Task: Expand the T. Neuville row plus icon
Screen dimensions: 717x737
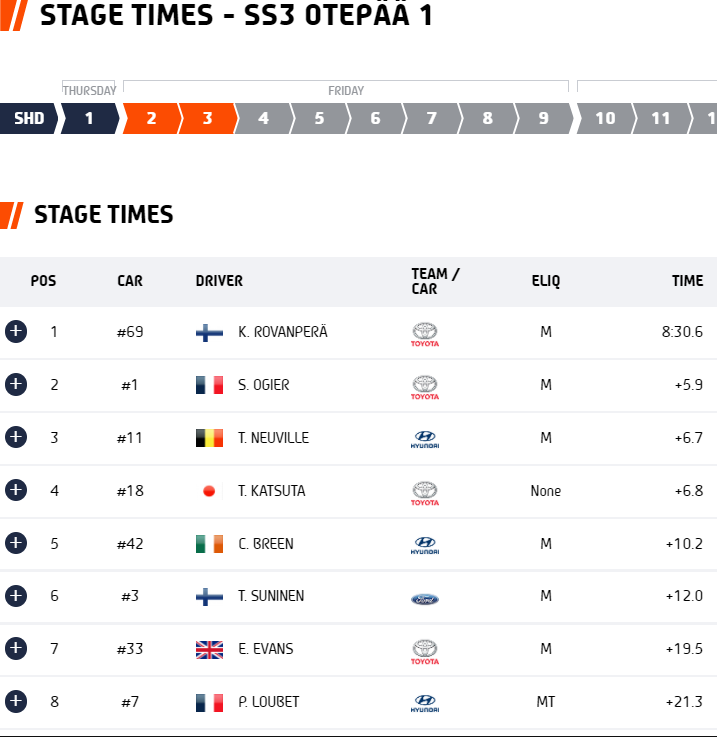Action: 15,437
